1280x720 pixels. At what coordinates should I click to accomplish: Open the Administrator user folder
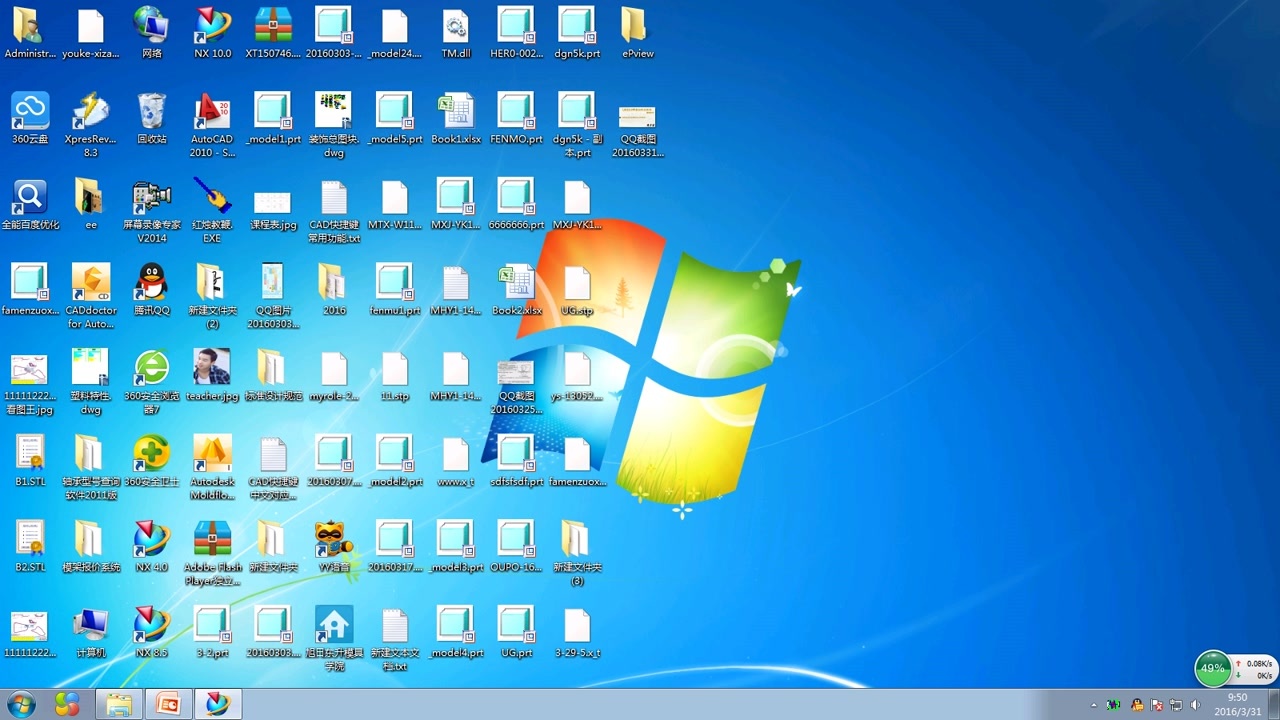click(x=30, y=33)
